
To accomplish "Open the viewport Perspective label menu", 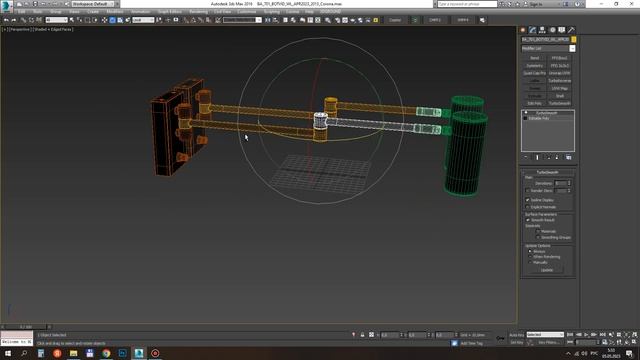I will click(x=19, y=29).
